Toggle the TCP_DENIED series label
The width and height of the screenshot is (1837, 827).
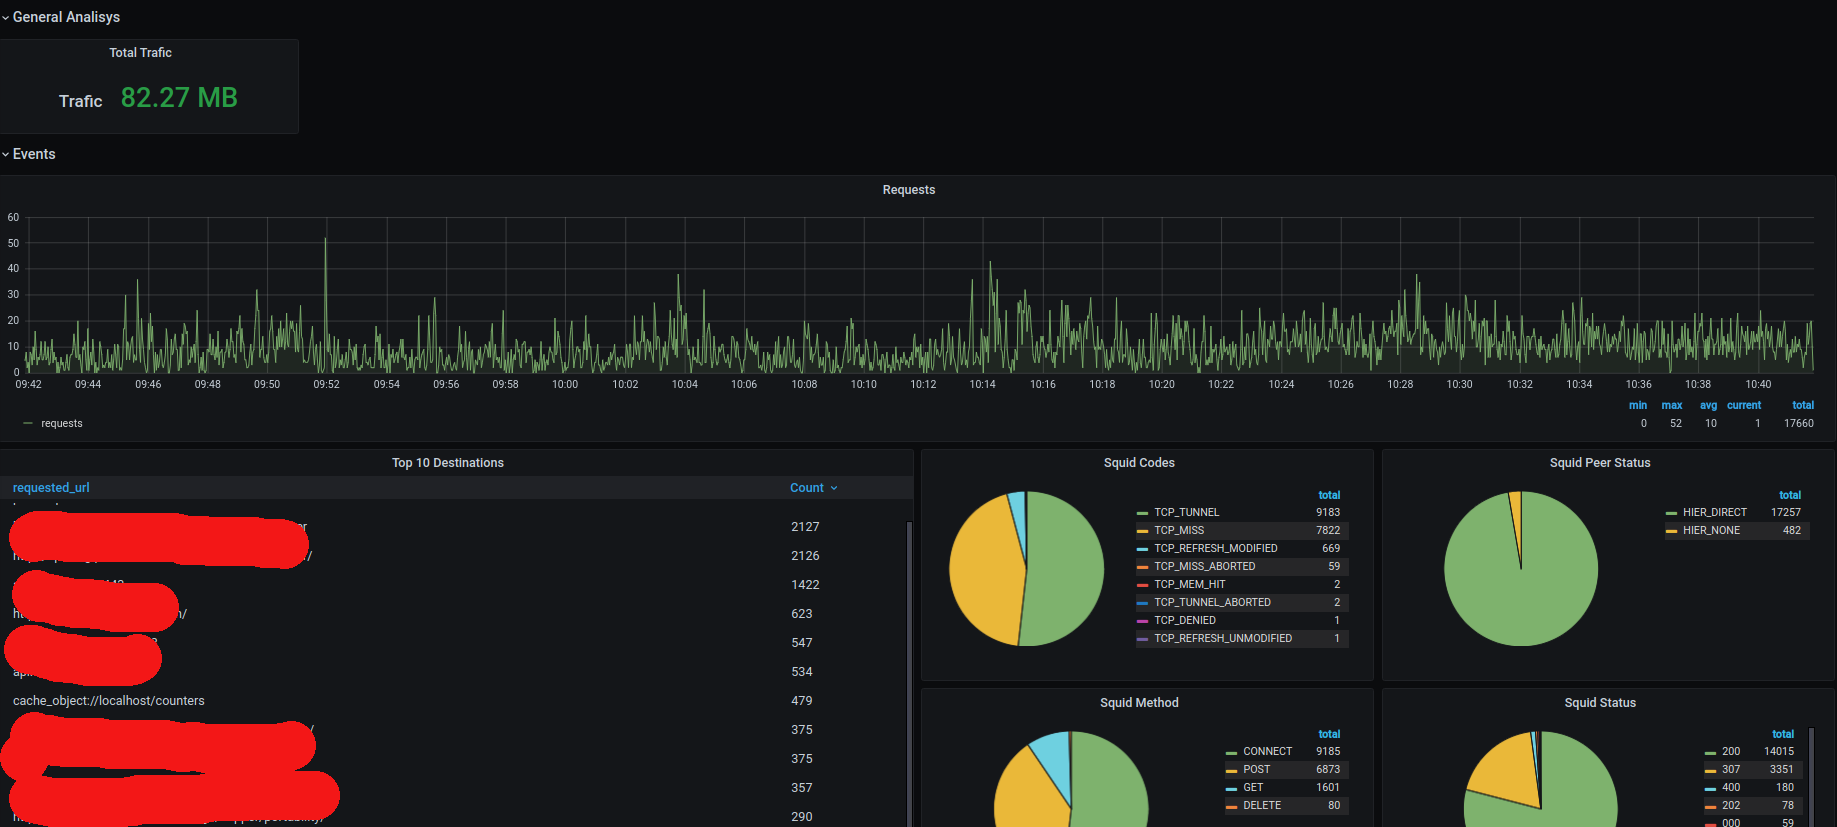click(x=1185, y=621)
